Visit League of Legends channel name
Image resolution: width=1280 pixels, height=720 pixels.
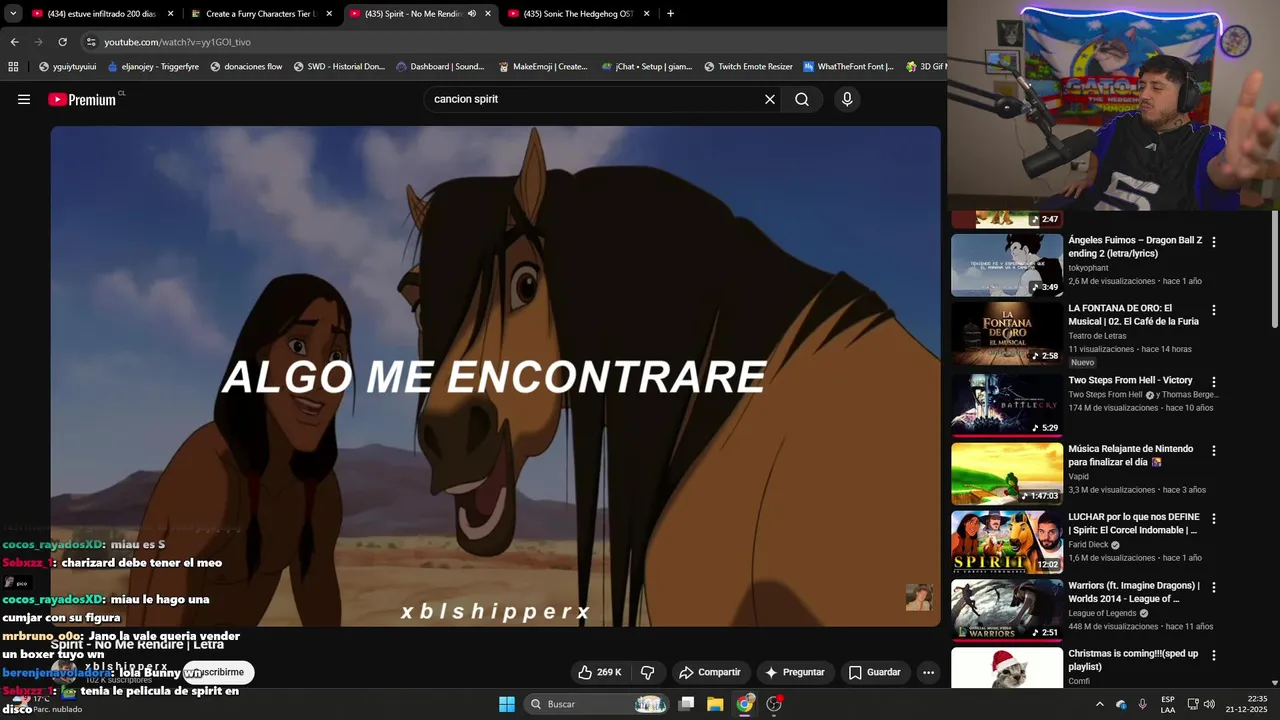click(x=1102, y=613)
